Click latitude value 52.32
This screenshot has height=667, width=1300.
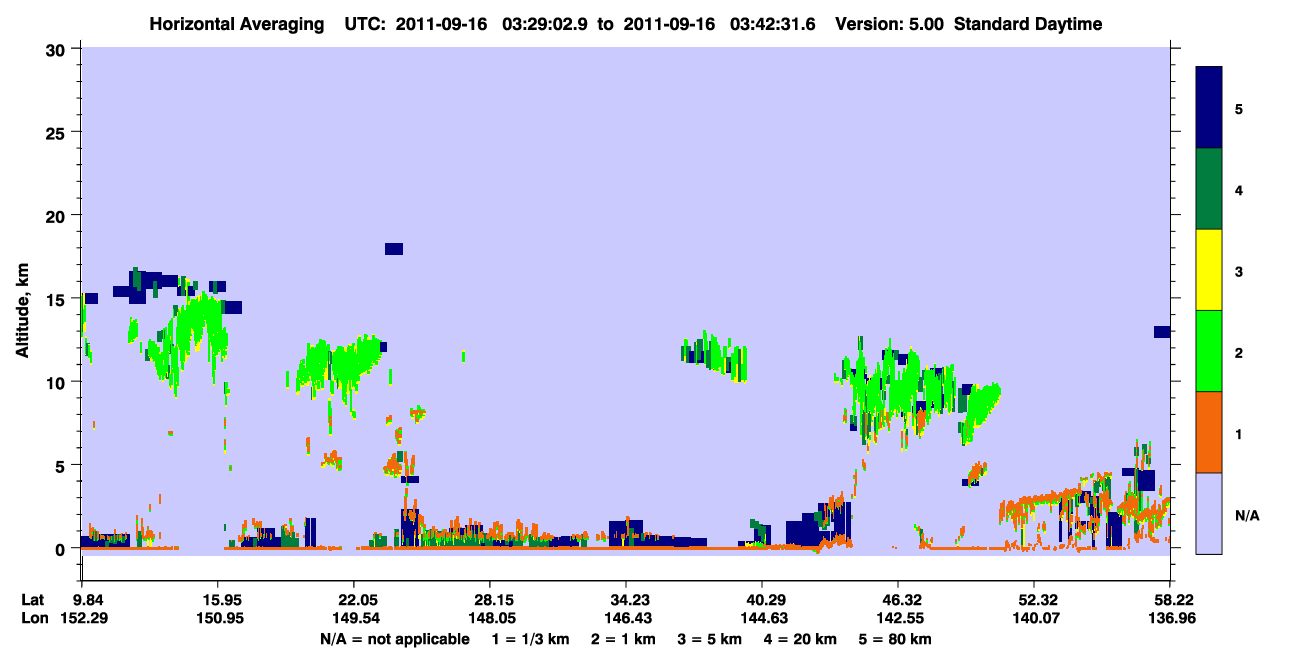pos(1034,600)
